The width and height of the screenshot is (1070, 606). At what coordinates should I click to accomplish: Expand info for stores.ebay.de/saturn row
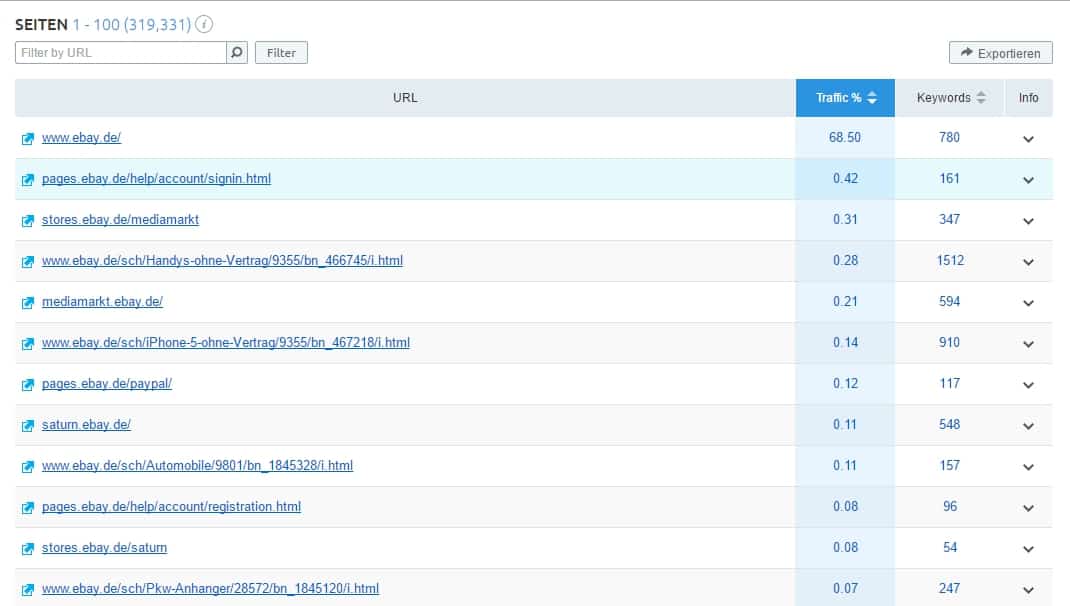pyautogui.click(x=1028, y=548)
